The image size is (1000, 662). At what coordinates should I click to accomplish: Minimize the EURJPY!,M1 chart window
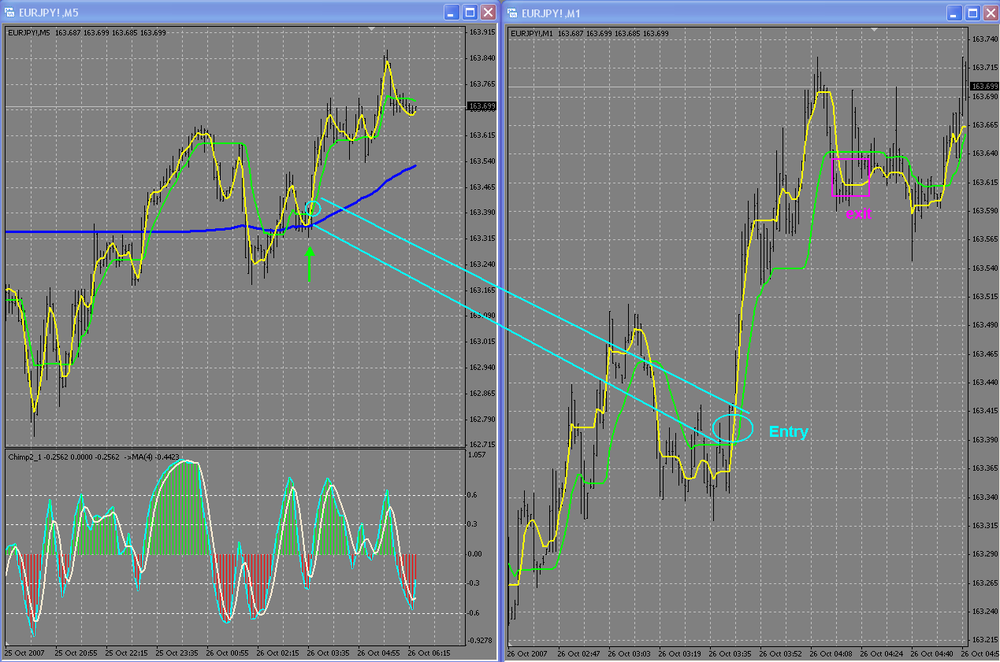click(954, 13)
